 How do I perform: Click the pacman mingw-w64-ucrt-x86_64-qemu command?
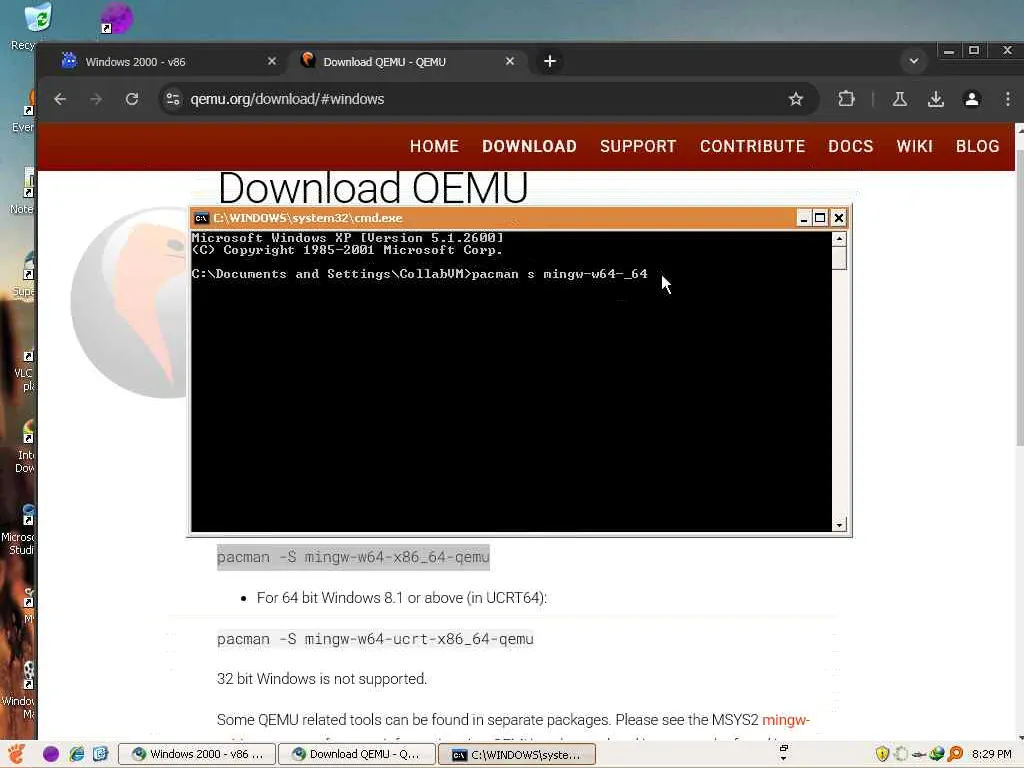[x=376, y=639]
